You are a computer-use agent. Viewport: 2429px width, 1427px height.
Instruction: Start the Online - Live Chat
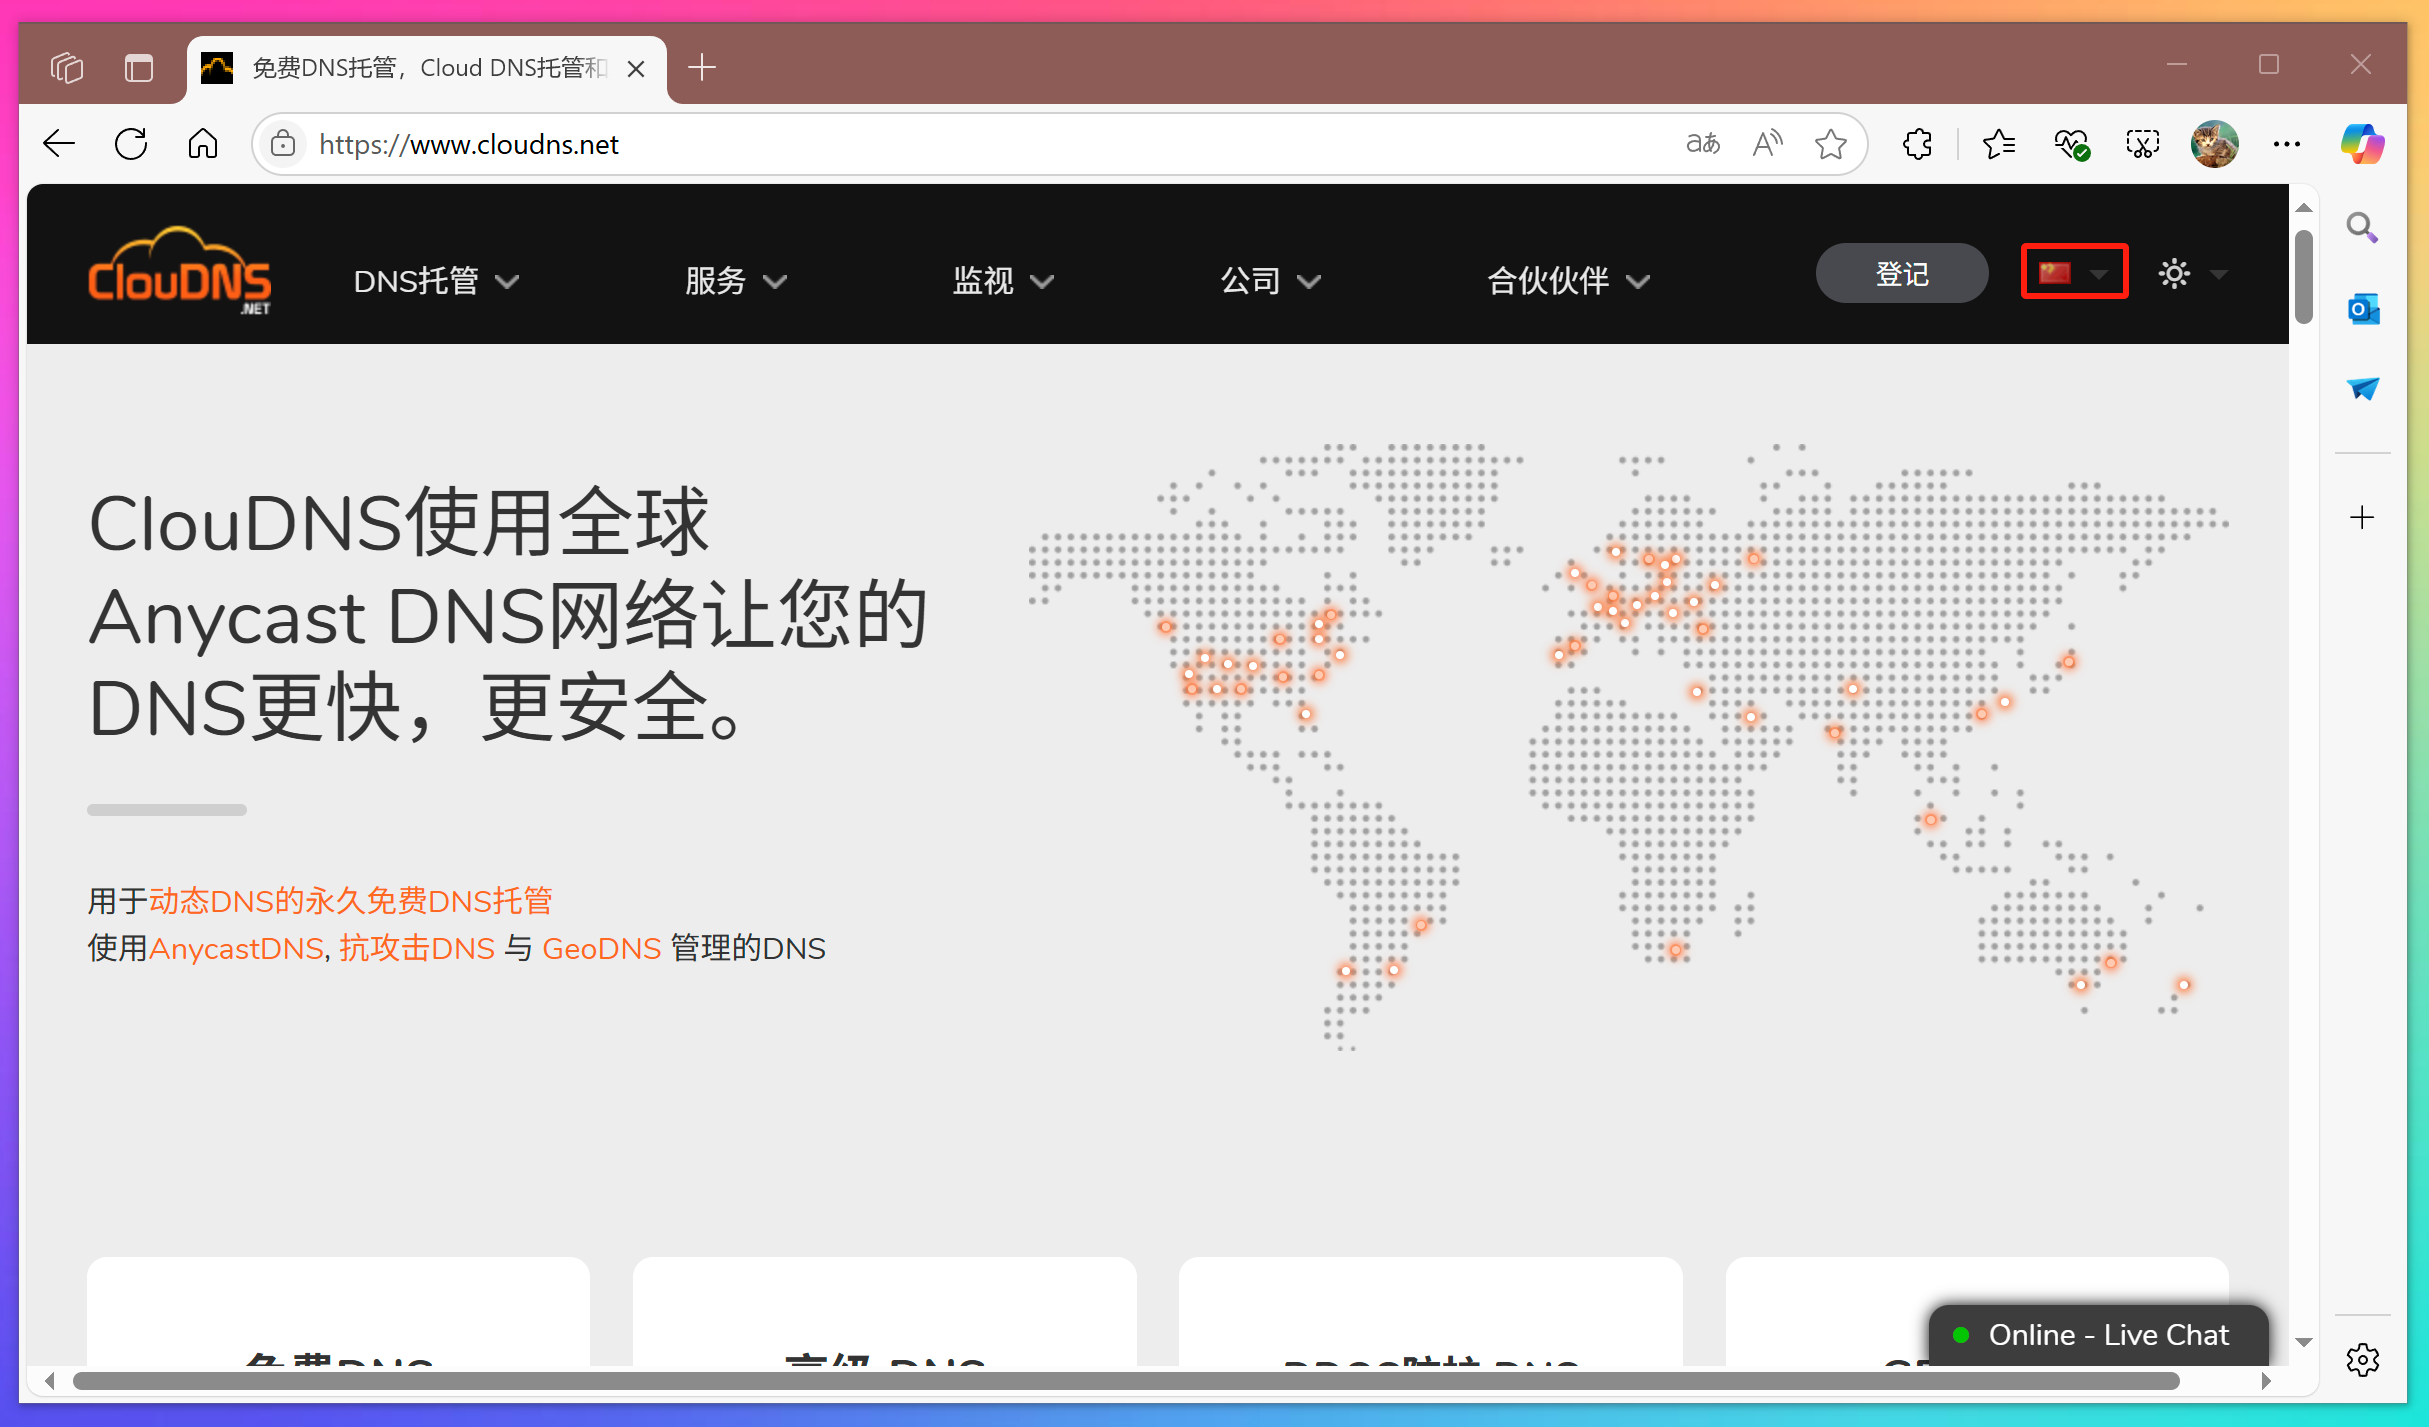pos(2097,1334)
